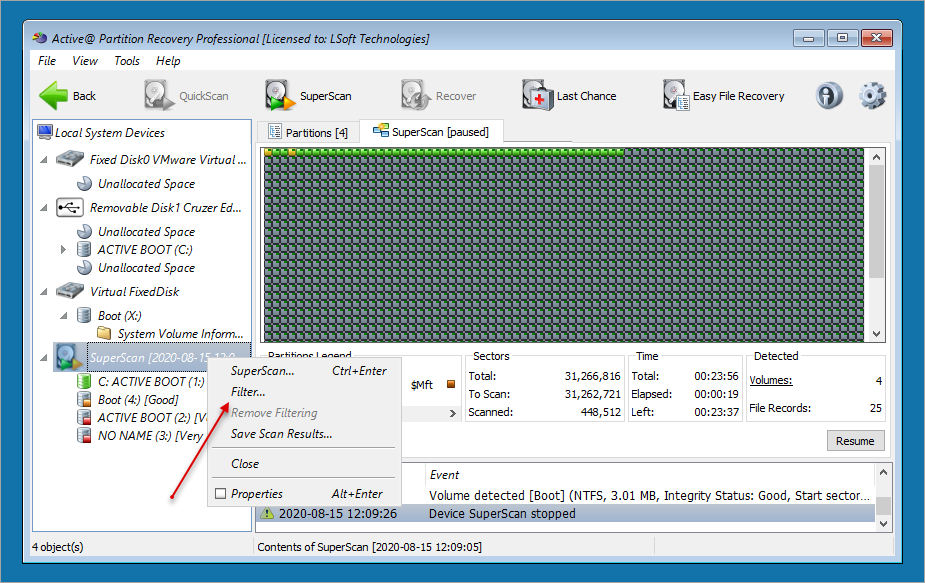This screenshot has width=925, height=583.
Task: Click the grayed QuickScan toolbar icon
Action: click(x=159, y=96)
